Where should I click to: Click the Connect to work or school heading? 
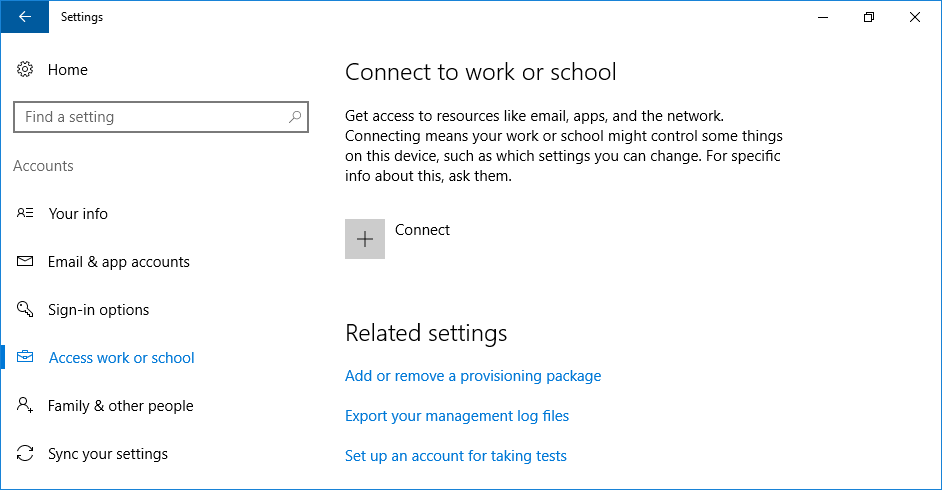pos(481,72)
